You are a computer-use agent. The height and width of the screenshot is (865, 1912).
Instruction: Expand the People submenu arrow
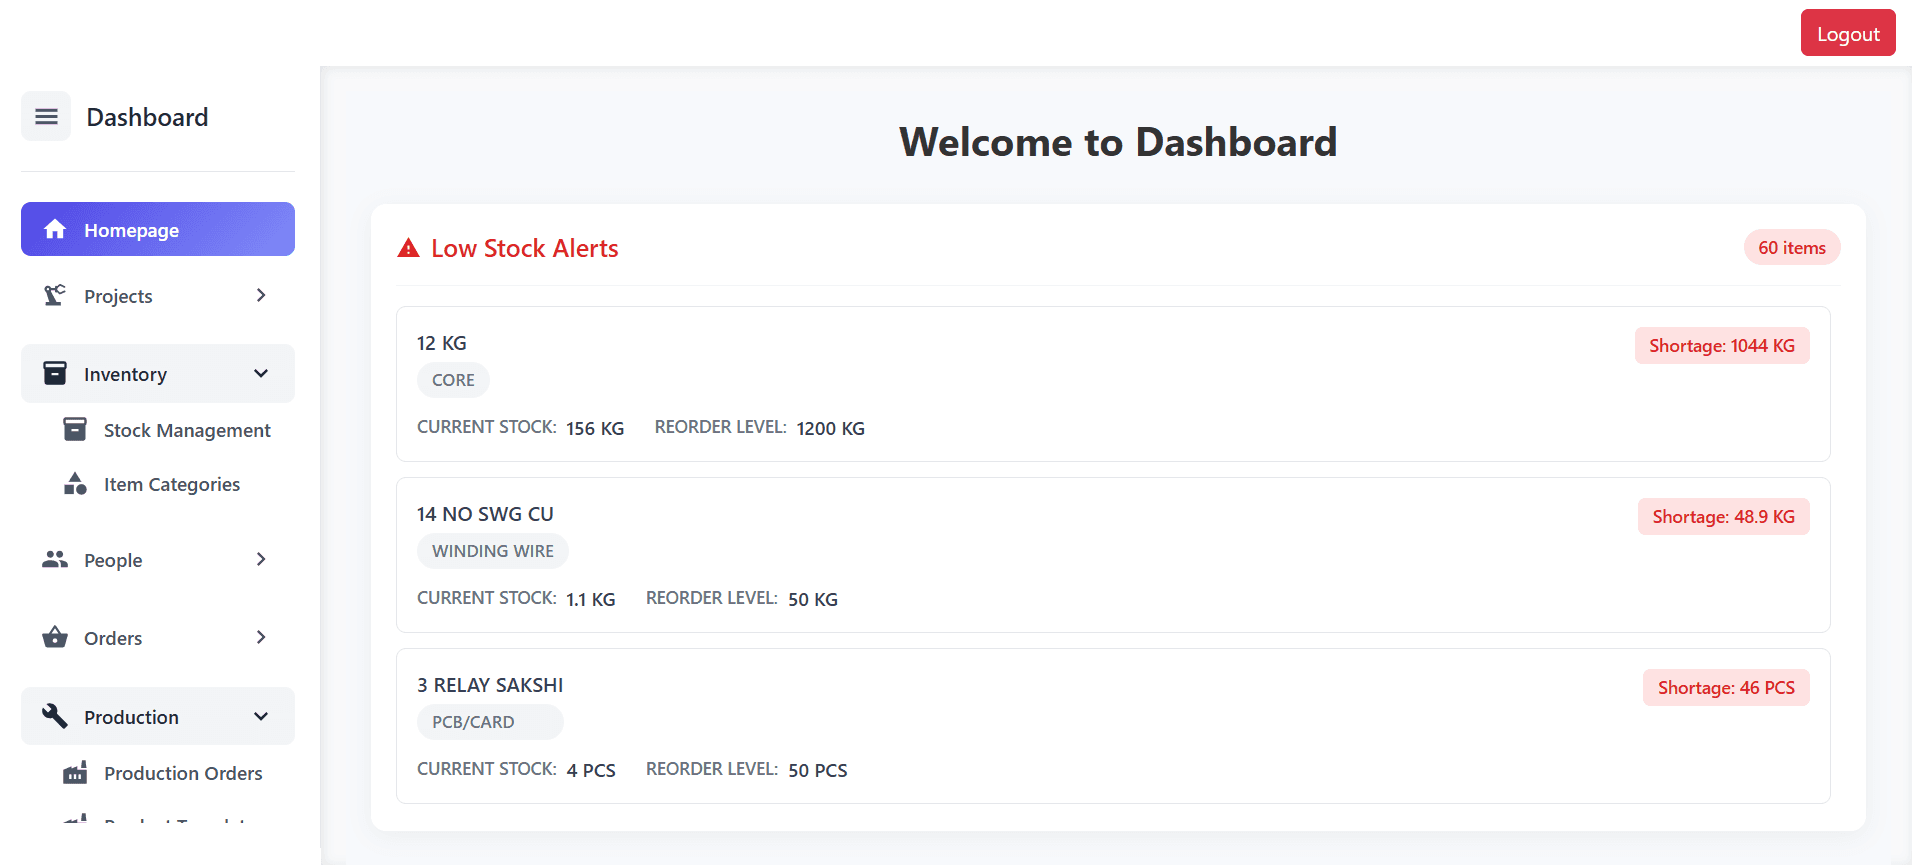[261, 560]
